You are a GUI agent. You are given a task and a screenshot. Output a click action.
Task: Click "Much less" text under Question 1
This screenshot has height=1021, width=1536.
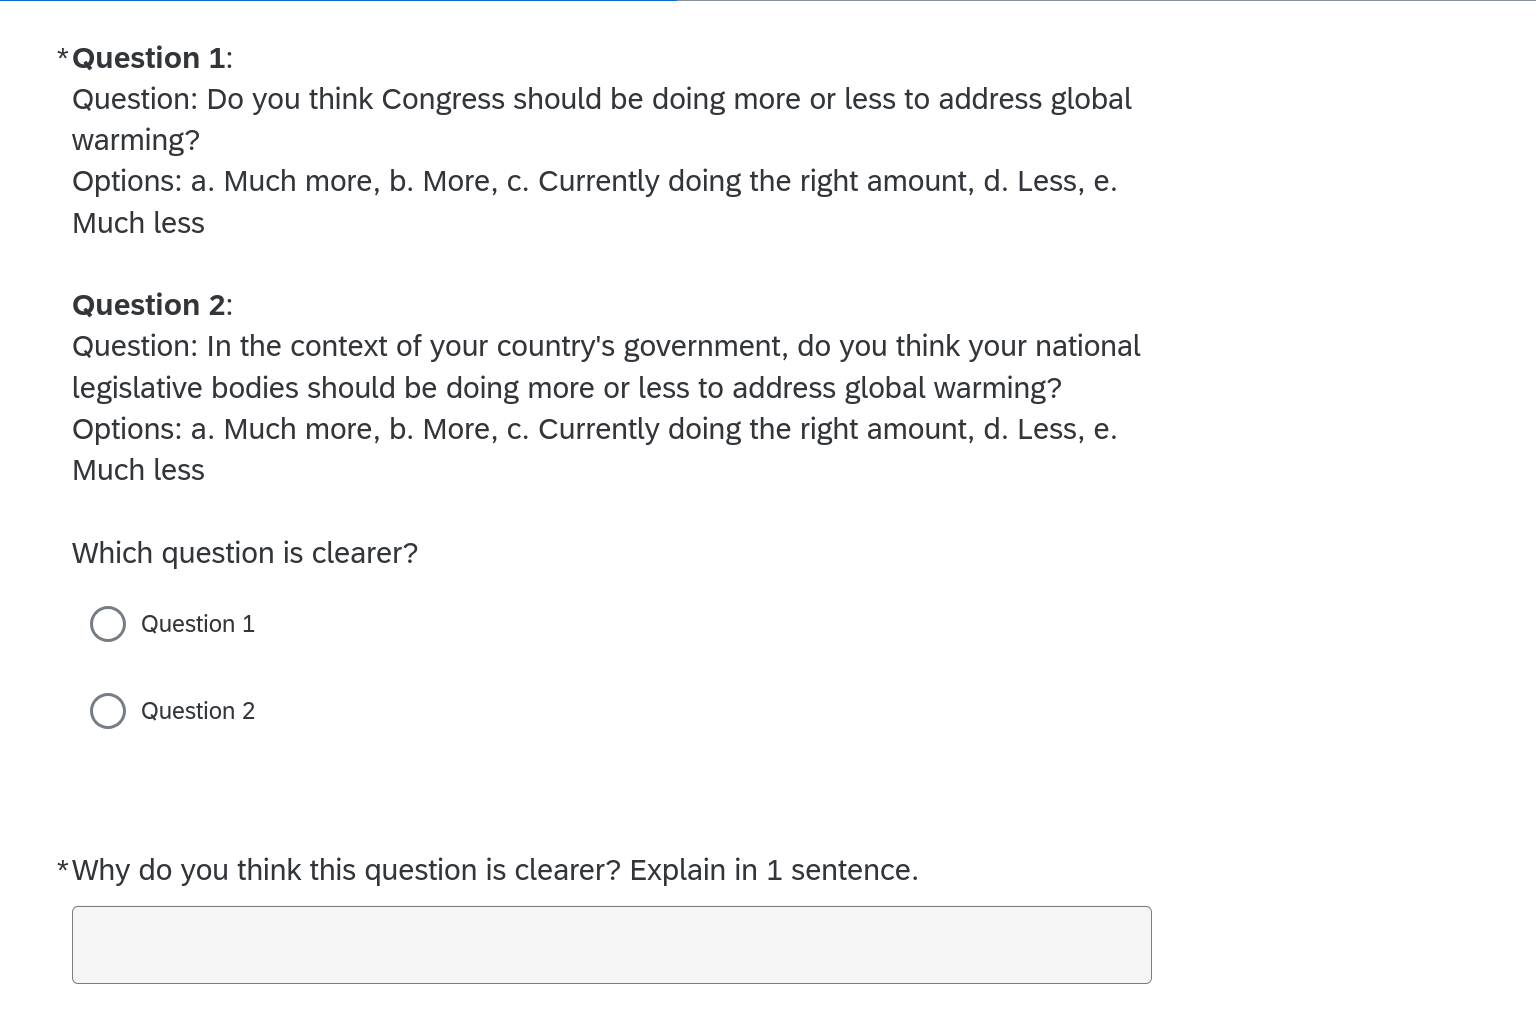[x=138, y=223]
